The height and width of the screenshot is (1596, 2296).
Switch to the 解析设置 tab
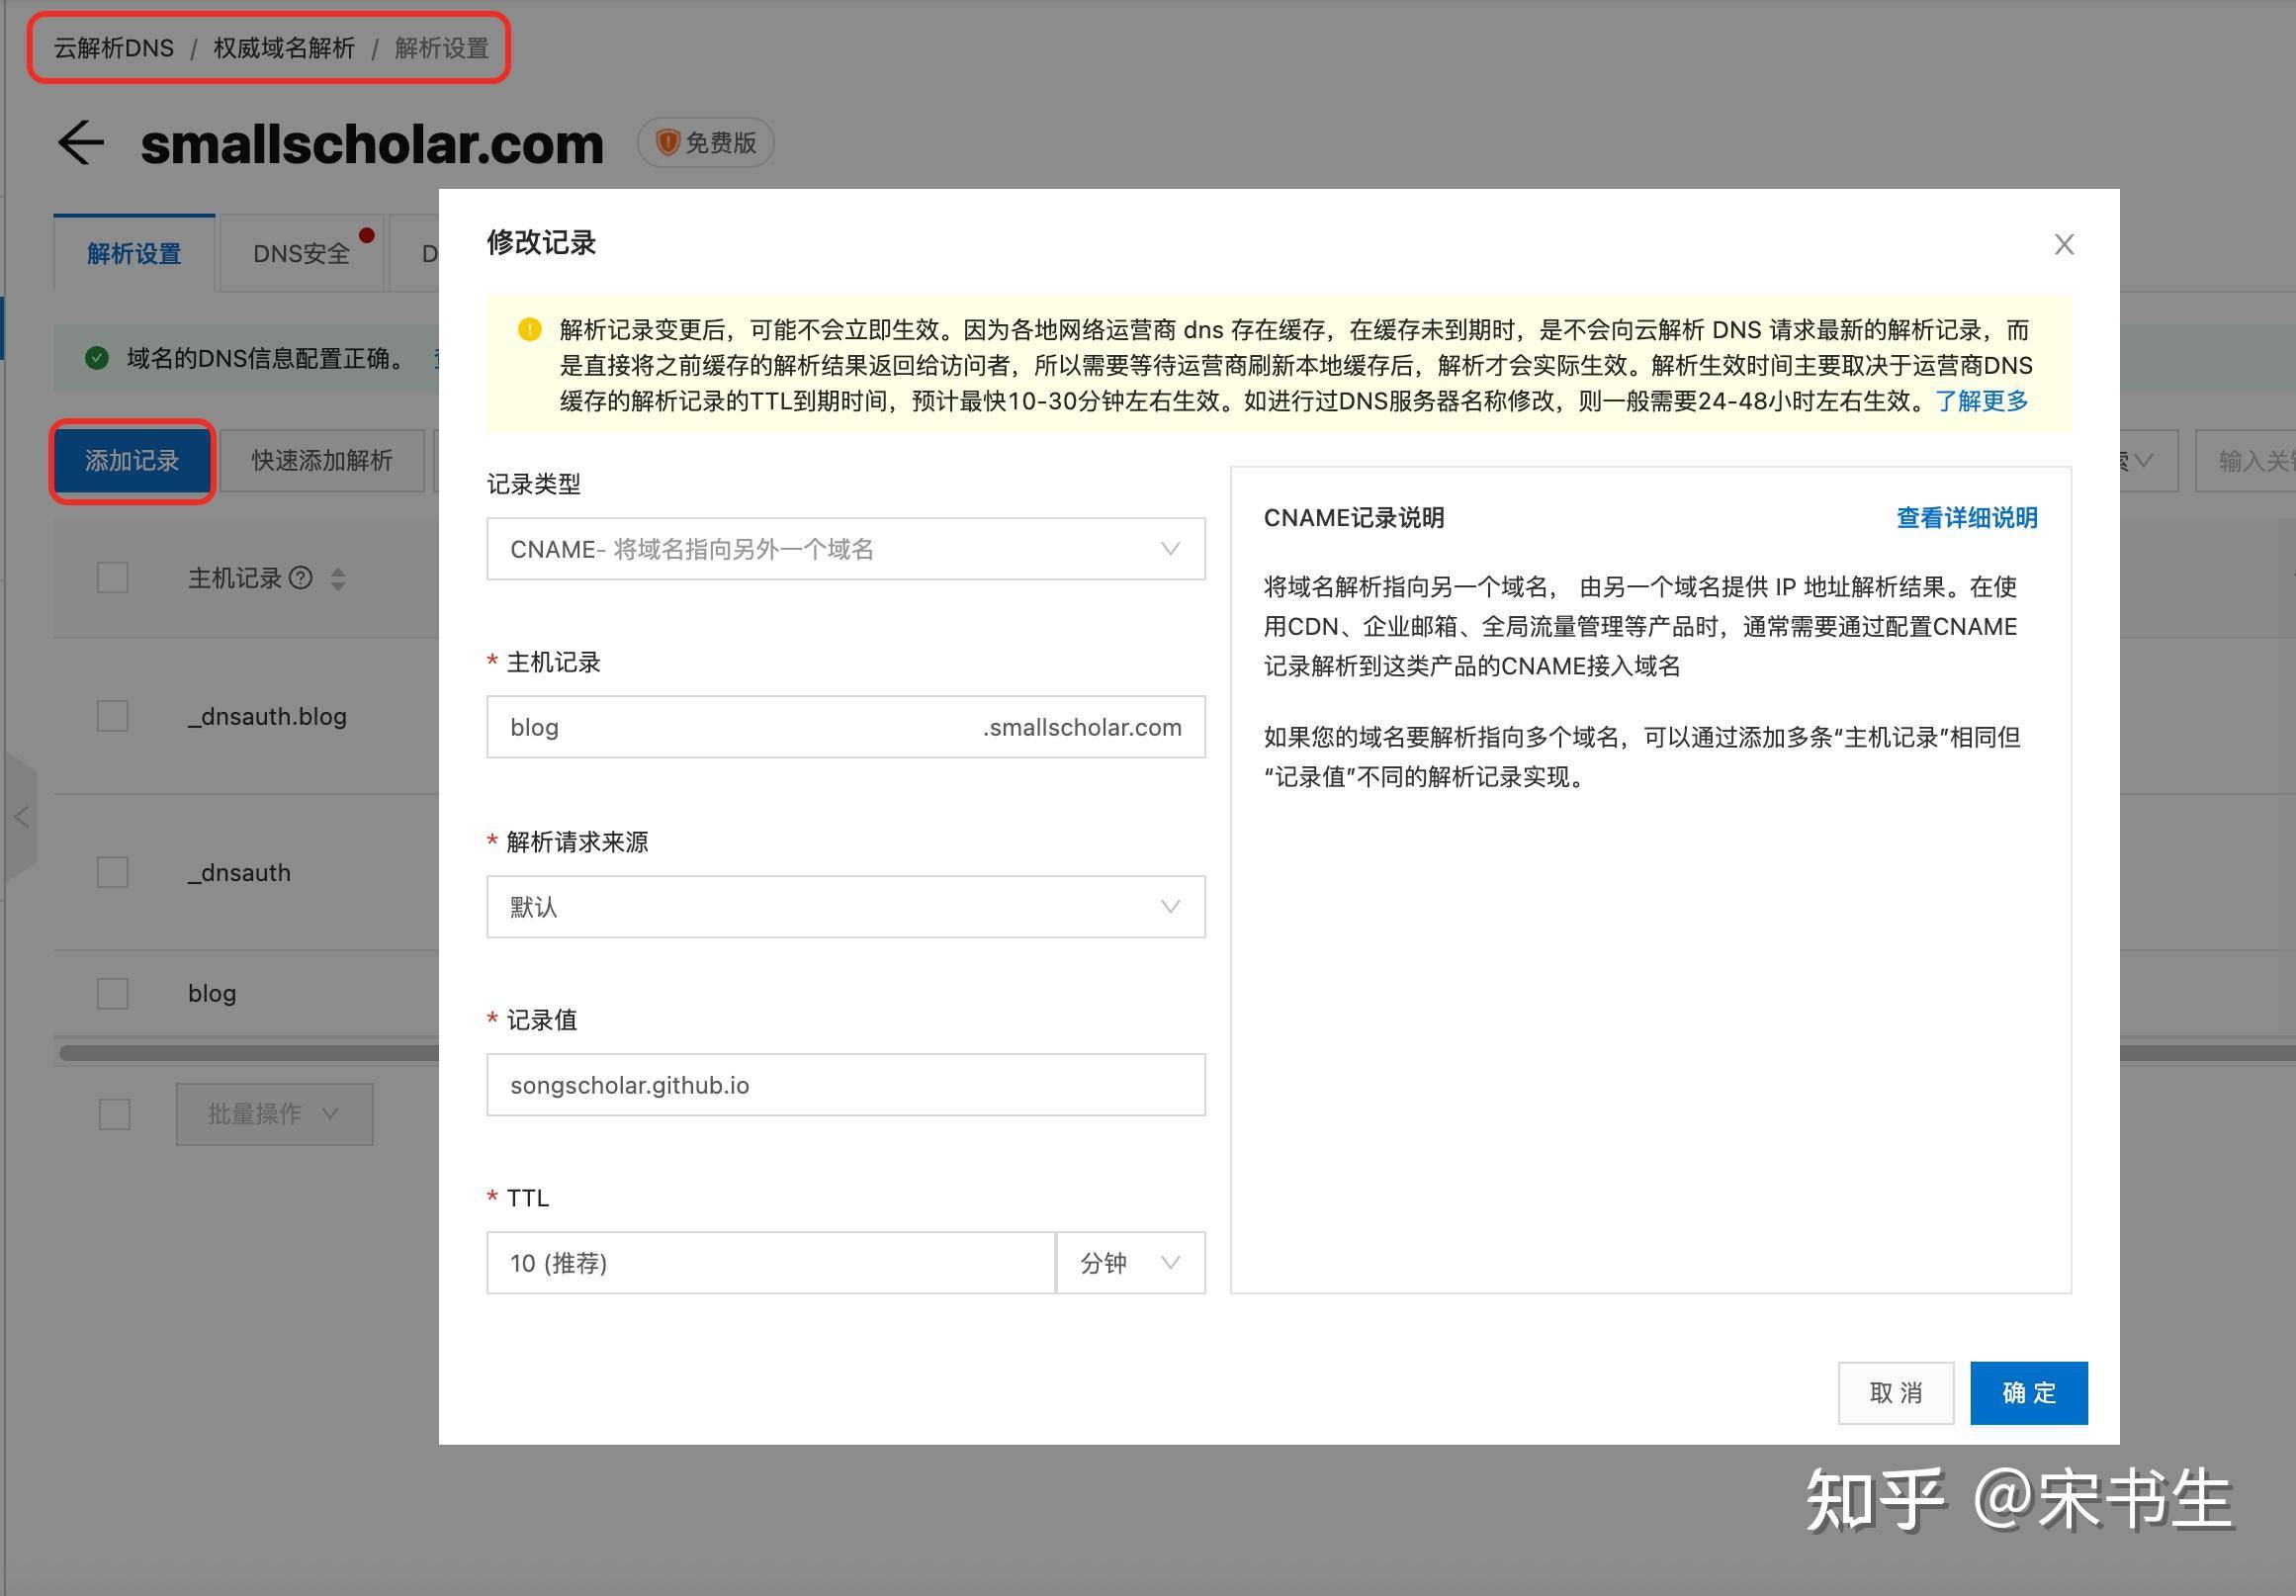134,254
